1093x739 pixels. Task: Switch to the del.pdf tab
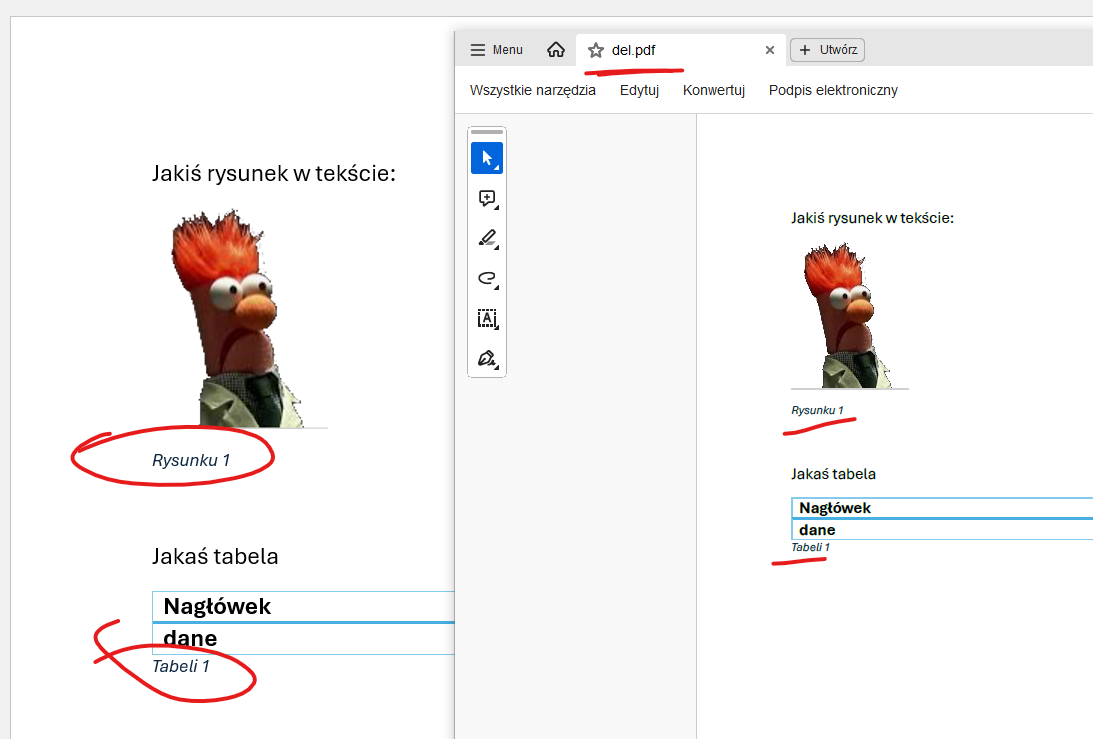click(x=681, y=50)
